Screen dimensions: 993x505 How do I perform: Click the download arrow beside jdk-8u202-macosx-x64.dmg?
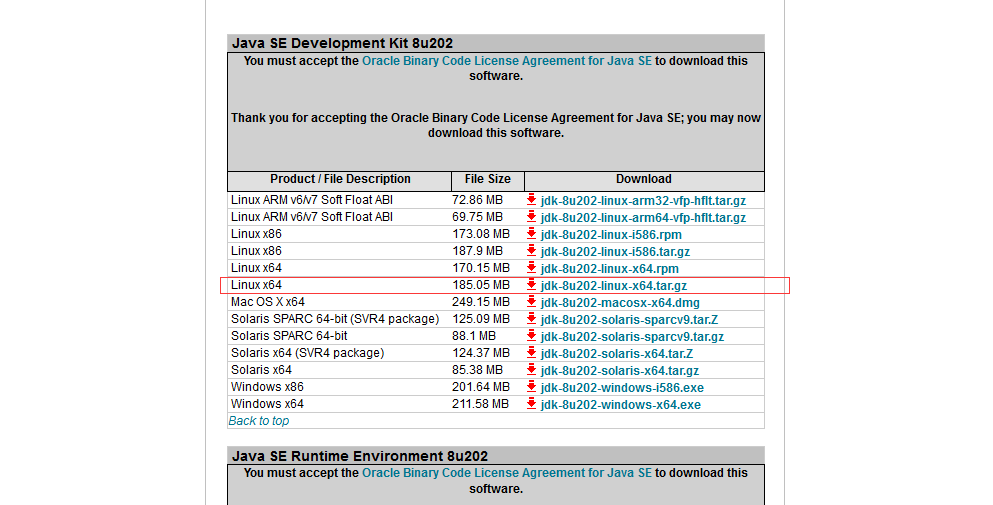531,302
